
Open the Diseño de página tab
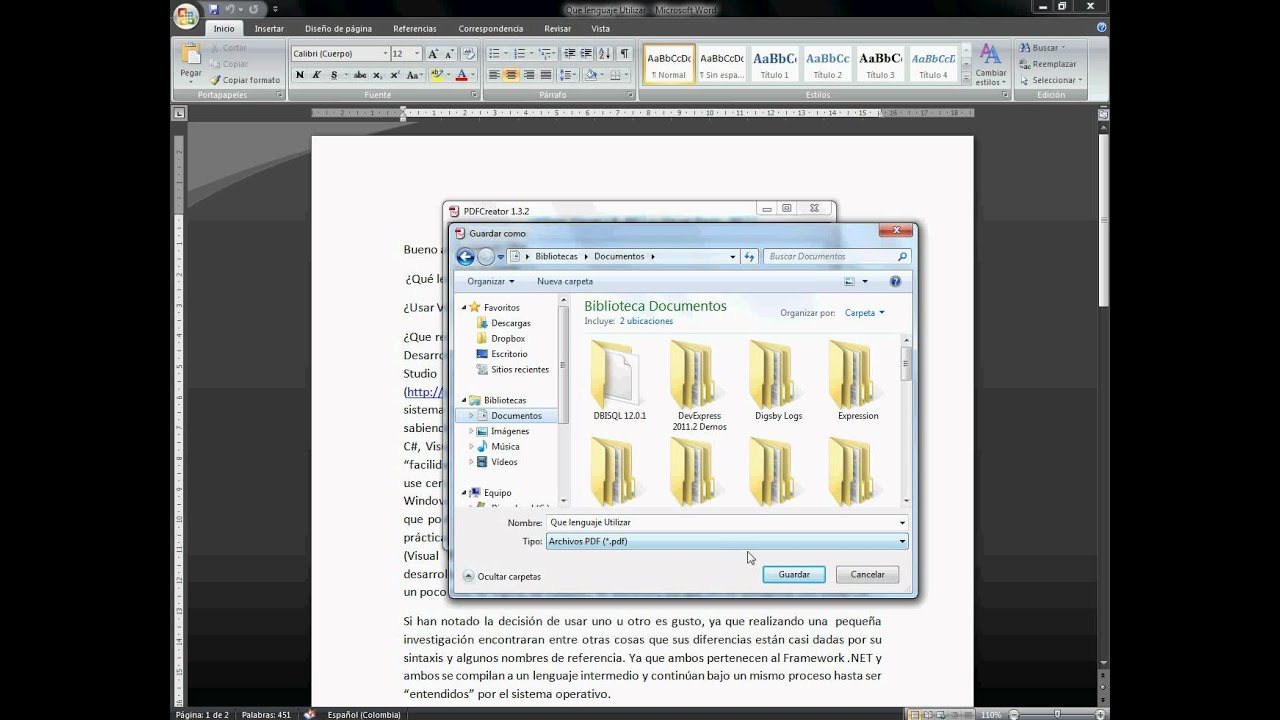[338, 29]
